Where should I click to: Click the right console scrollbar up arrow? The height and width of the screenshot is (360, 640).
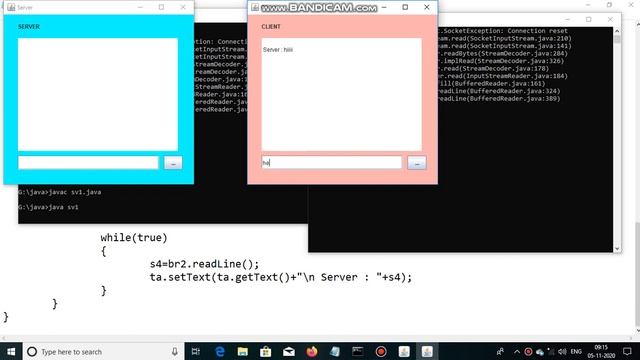tap(617, 31)
